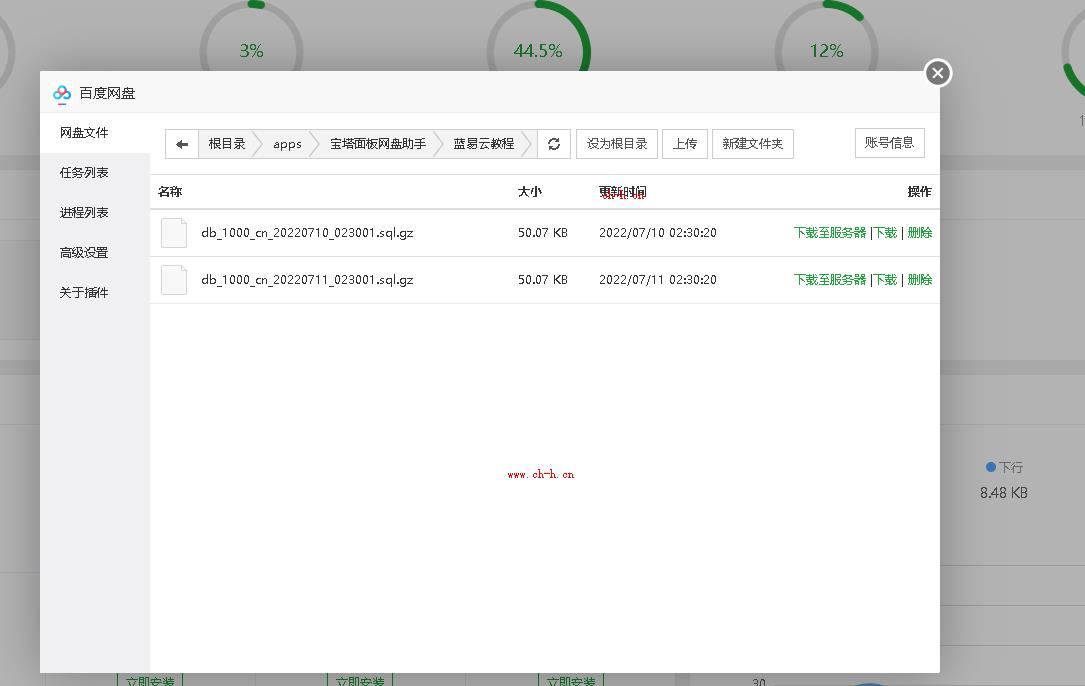This screenshot has width=1085, height=686.
Task: Open 账号信息
Action: coord(890,143)
